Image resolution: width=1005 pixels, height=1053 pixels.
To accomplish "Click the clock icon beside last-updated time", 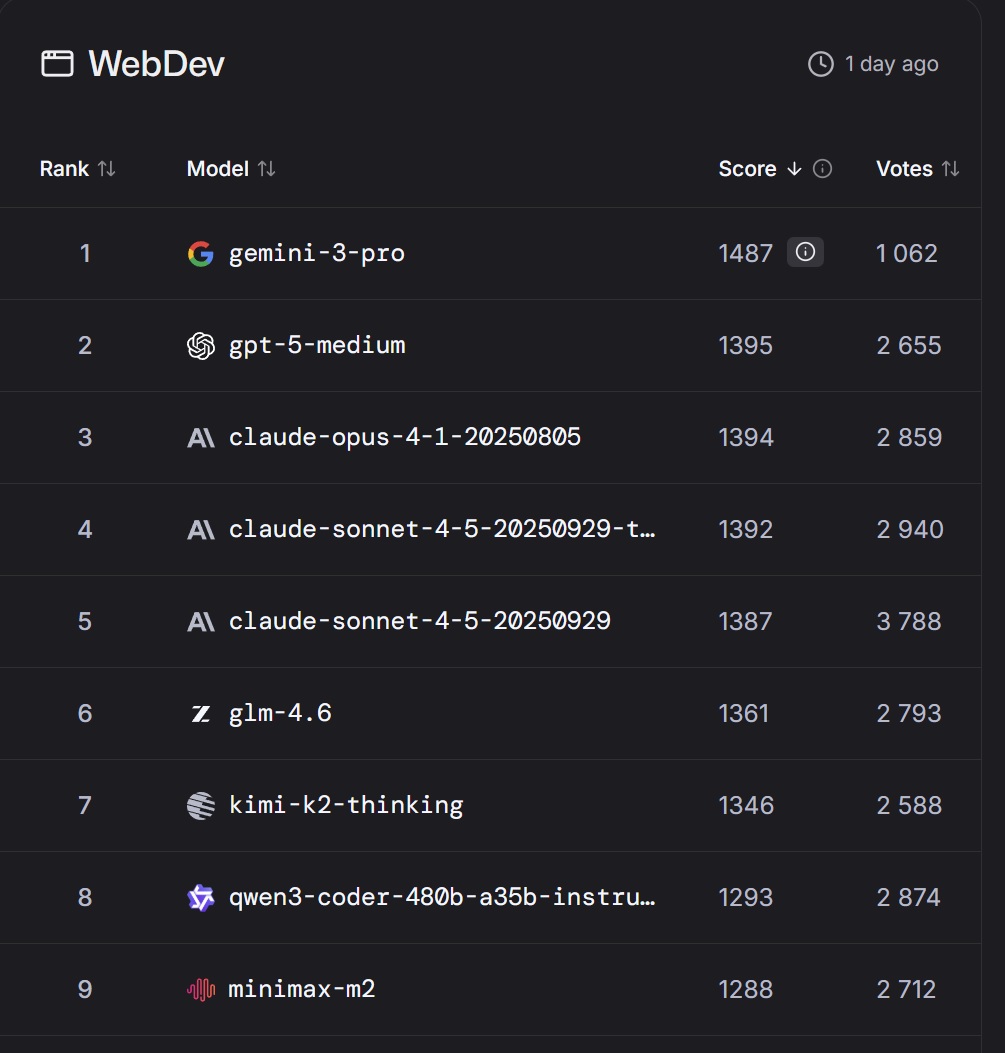I will click(820, 64).
